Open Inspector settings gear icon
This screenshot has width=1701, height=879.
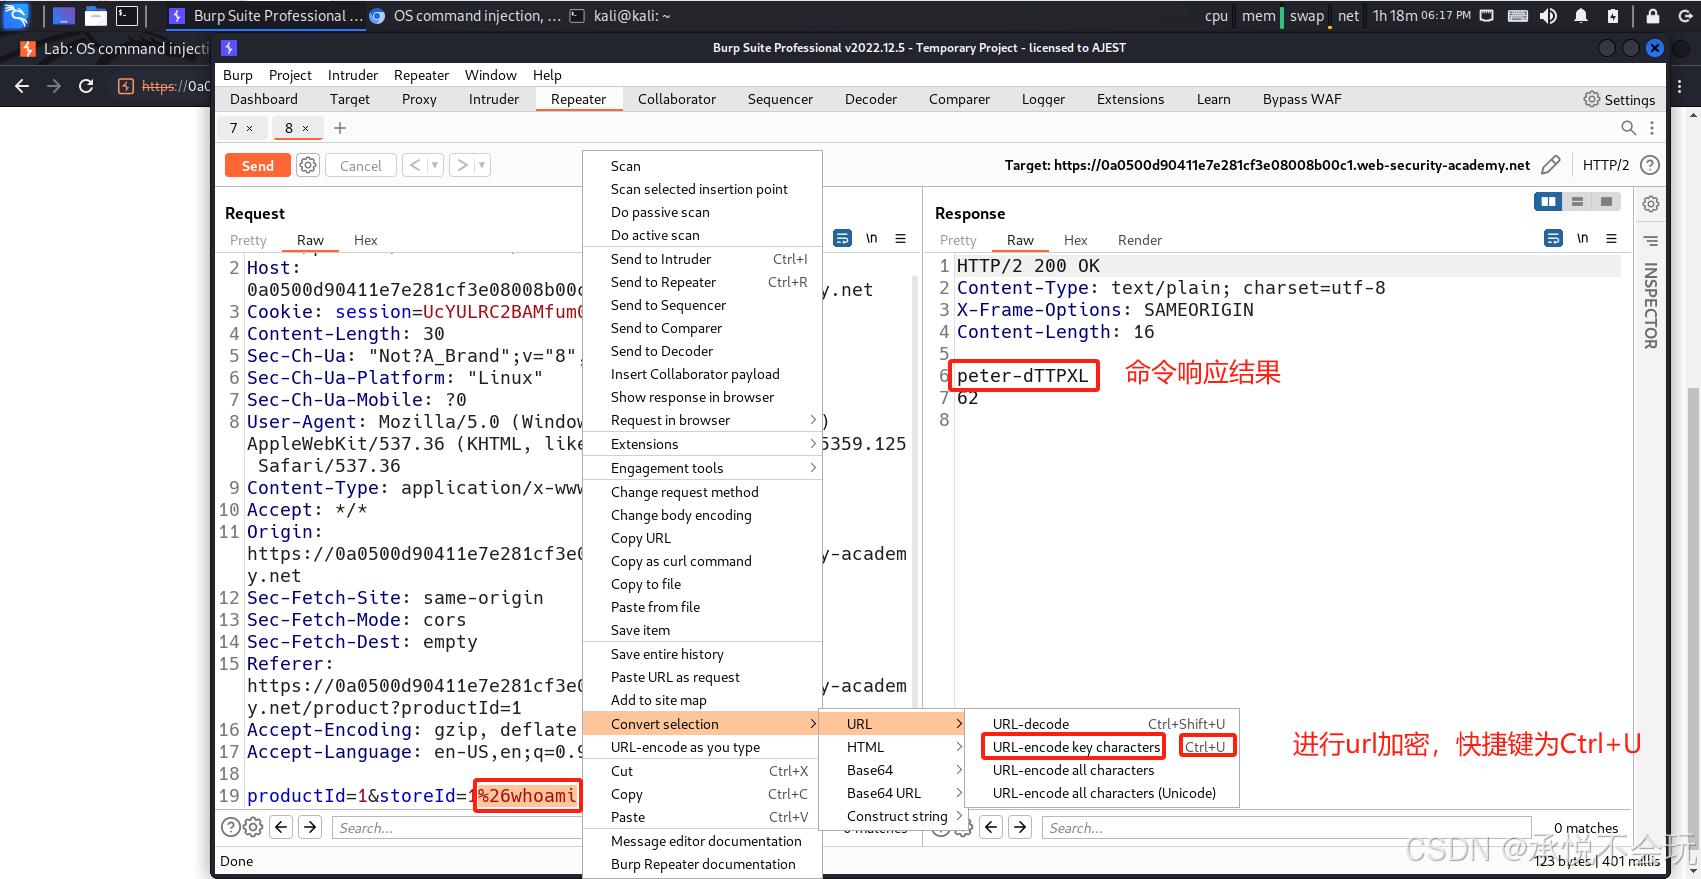pyautogui.click(x=1651, y=204)
